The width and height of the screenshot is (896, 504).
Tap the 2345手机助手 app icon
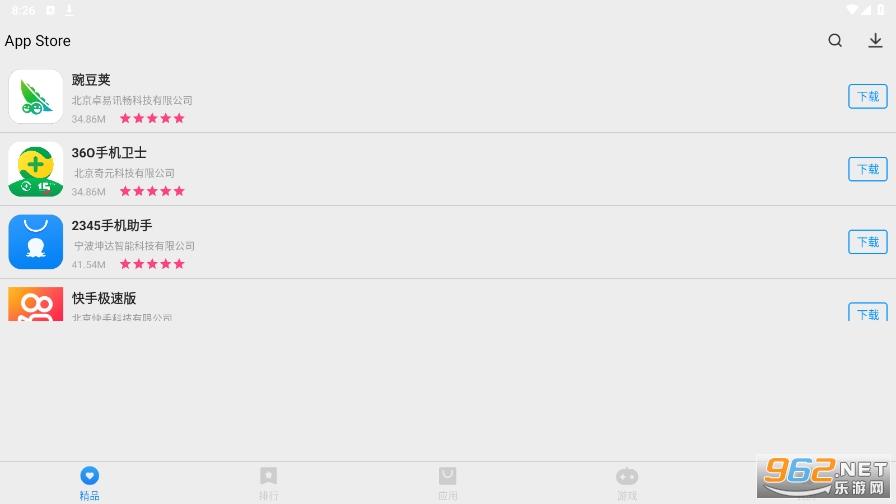pos(35,242)
